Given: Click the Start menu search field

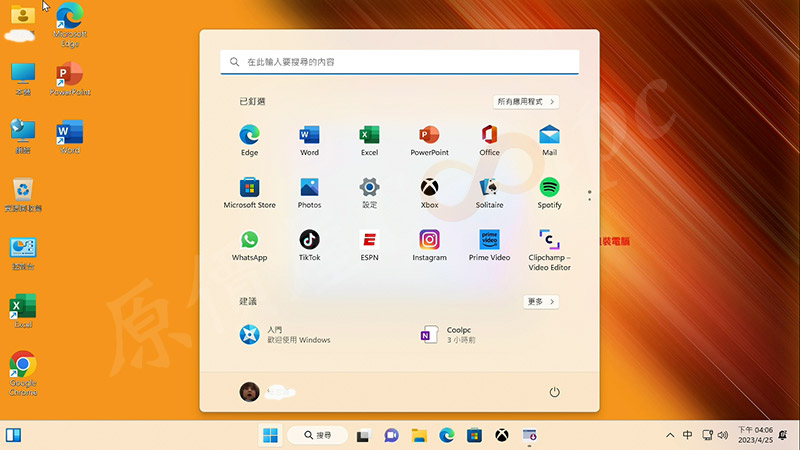Looking at the screenshot, I should (399, 62).
